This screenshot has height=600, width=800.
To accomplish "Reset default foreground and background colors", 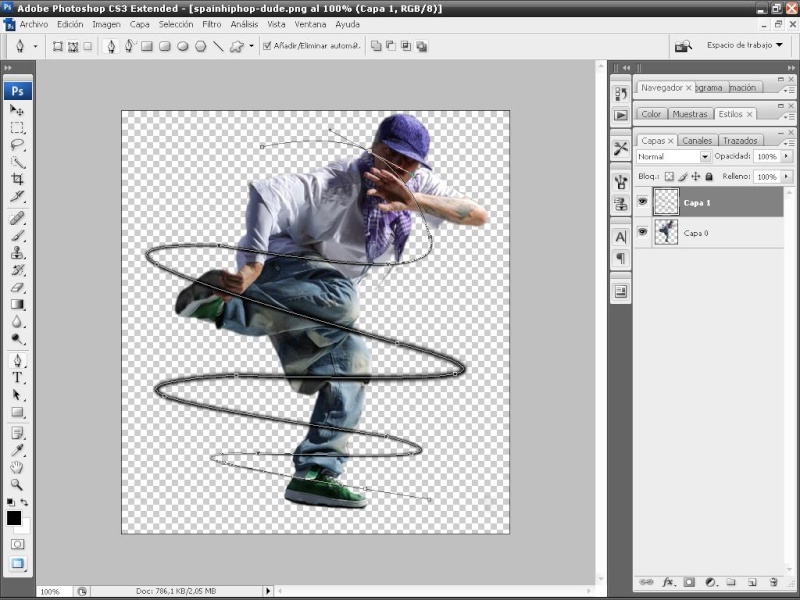I will (10, 502).
